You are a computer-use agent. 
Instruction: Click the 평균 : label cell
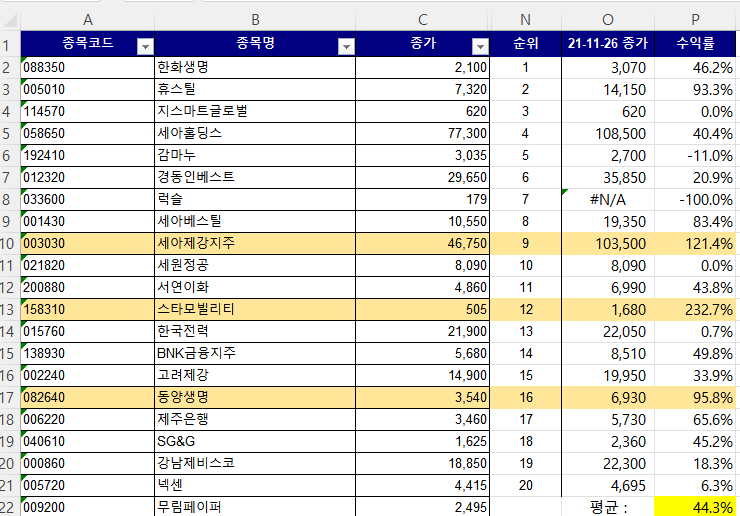click(x=608, y=507)
